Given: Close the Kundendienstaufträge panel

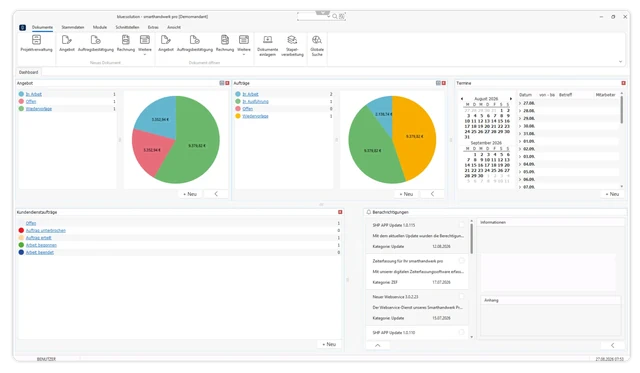Looking at the screenshot, I should click(x=340, y=212).
